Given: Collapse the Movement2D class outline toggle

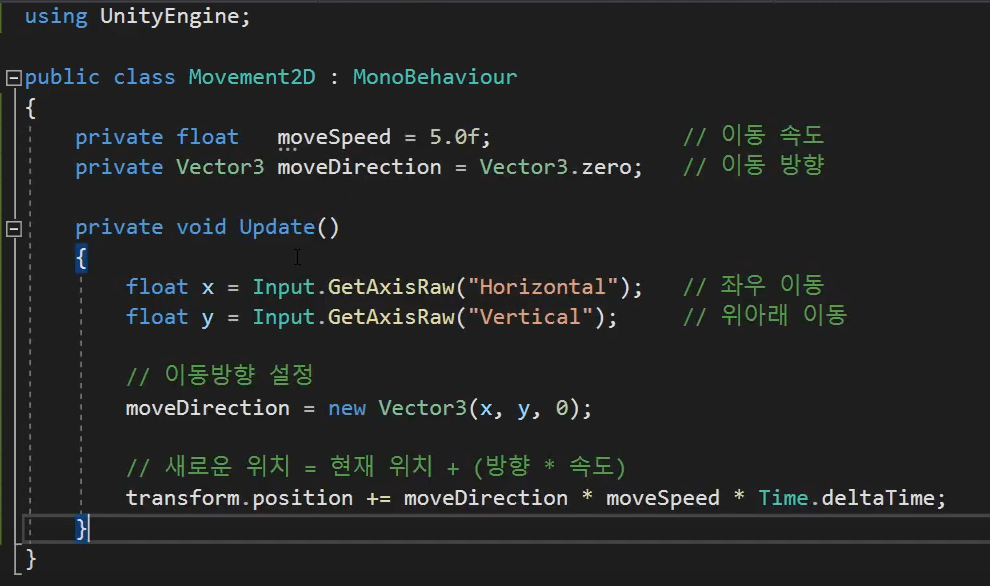Looking at the screenshot, I should pyautogui.click(x=14, y=78).
